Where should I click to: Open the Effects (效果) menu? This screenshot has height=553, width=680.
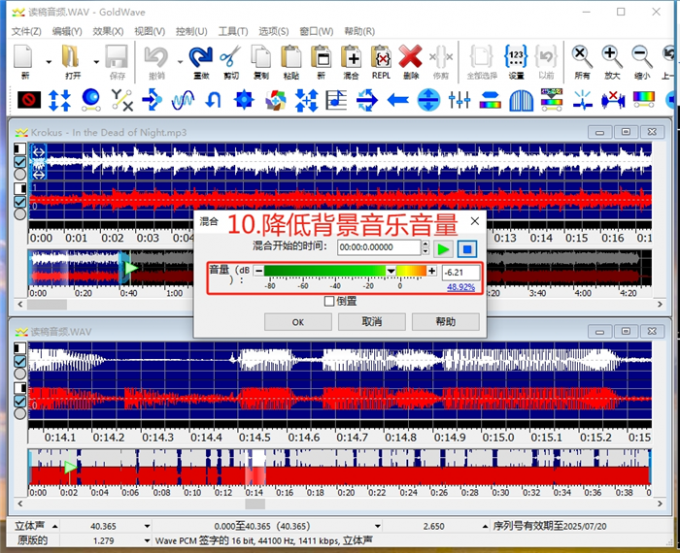(x=108, y=31)
